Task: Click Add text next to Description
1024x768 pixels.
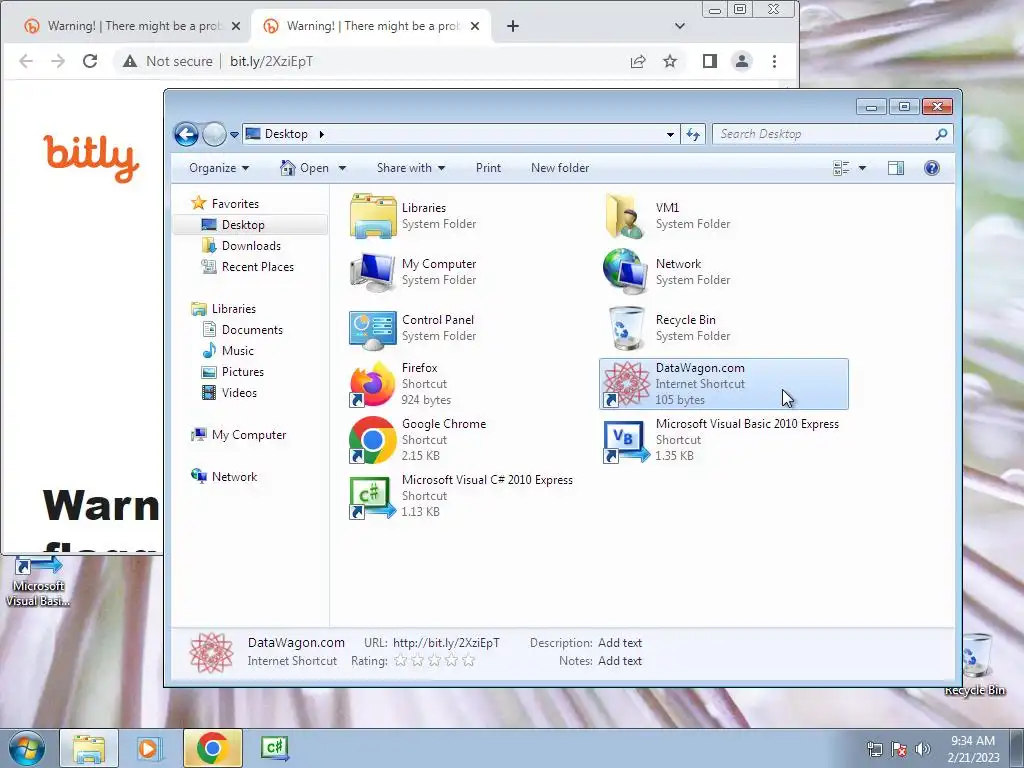Action: (620, 643)
